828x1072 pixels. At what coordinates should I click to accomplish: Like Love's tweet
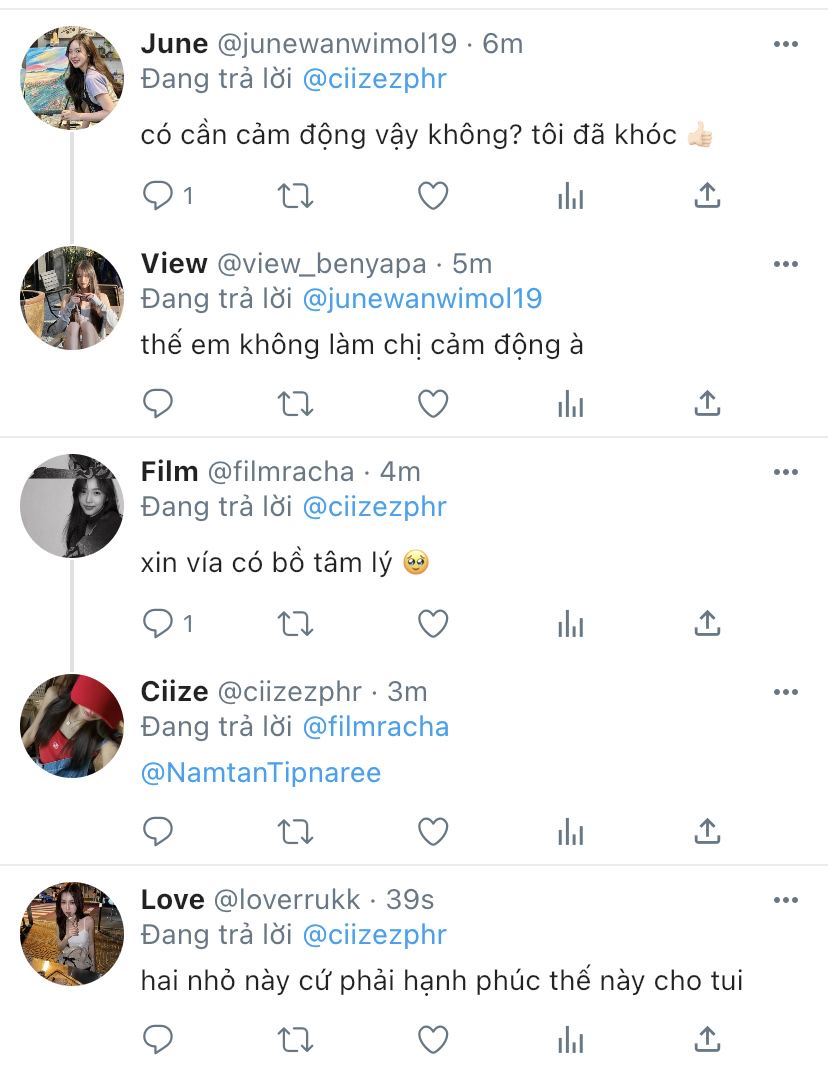432,1040
